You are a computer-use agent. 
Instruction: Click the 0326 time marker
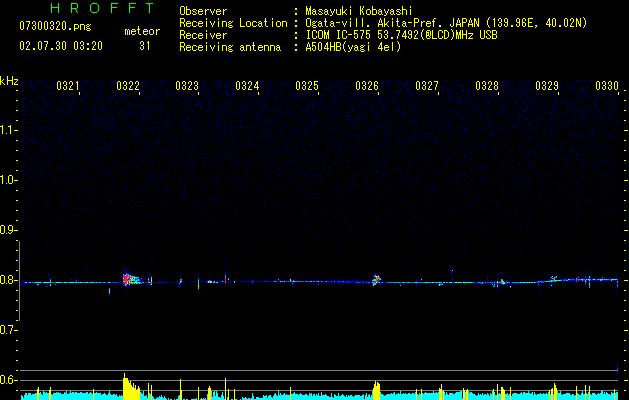point(367,86)
